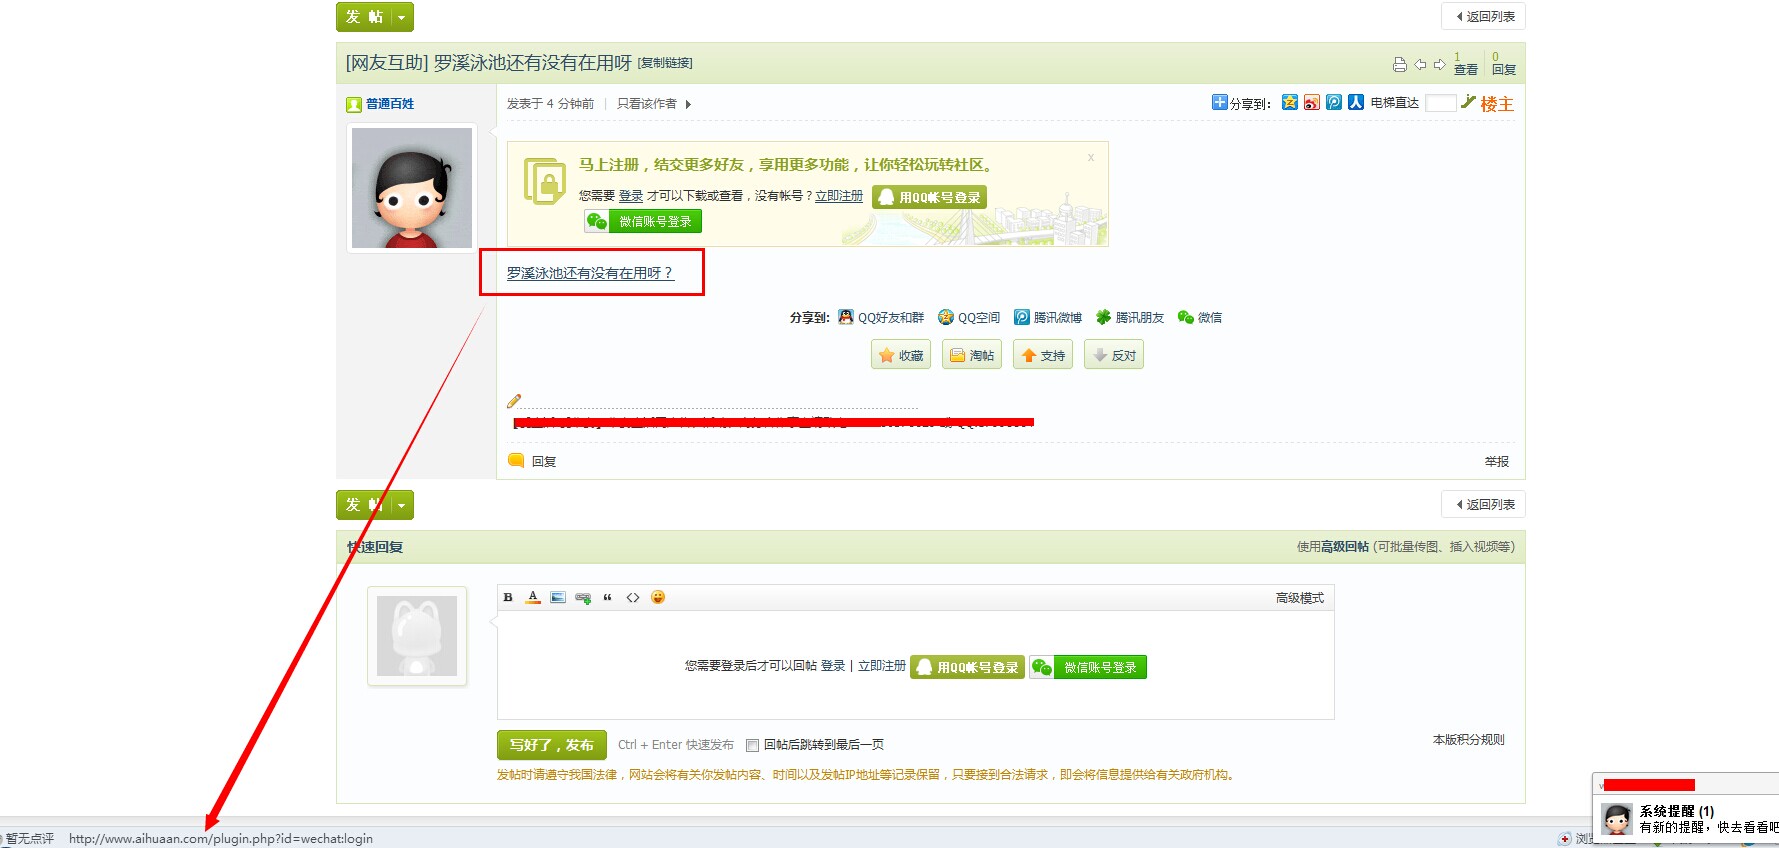
Task: Switch to 高级模式 editor
Action: click(x=1300, y=598)
